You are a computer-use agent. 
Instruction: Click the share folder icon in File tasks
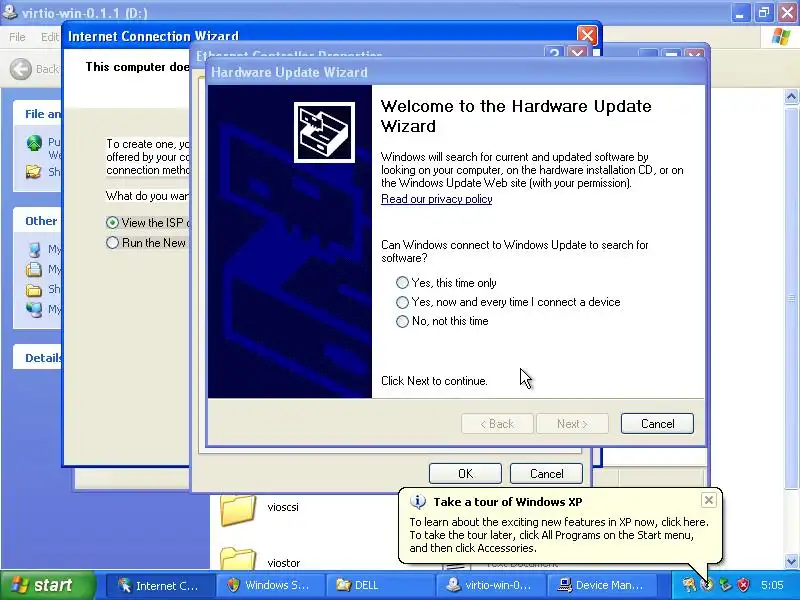tap(34, 172)
